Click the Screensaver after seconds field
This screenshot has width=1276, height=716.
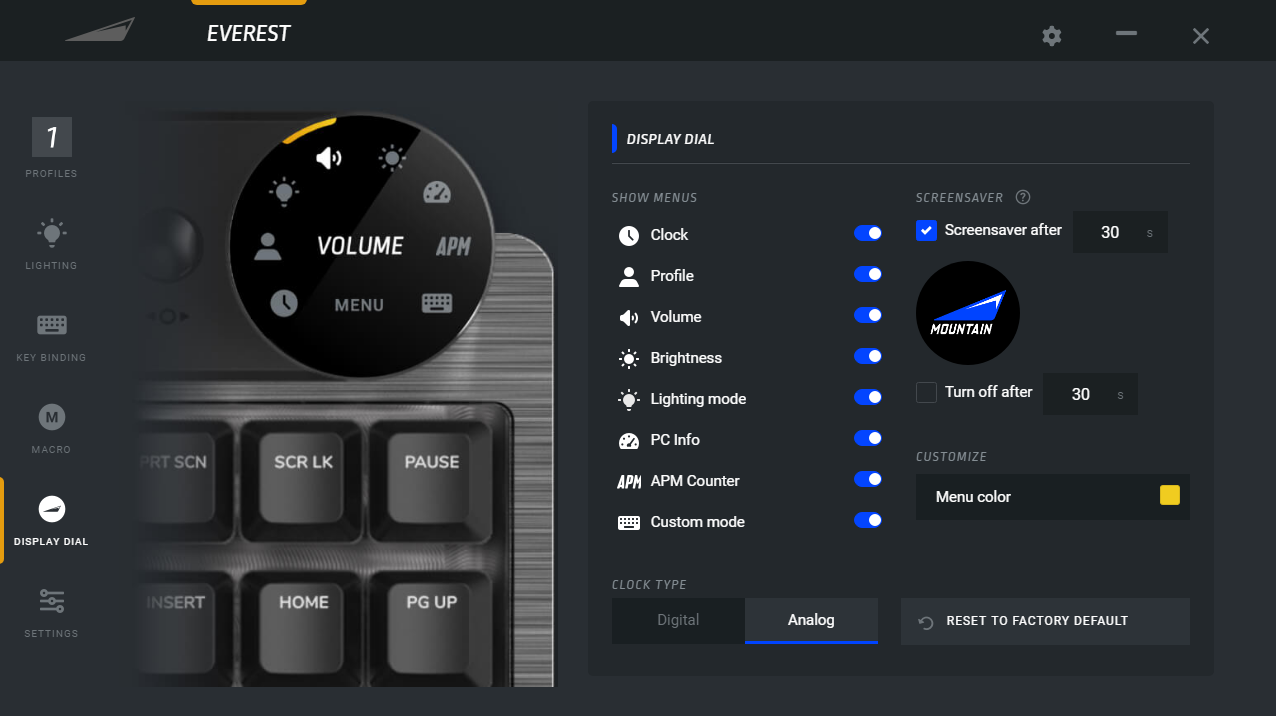point(1110,232)
